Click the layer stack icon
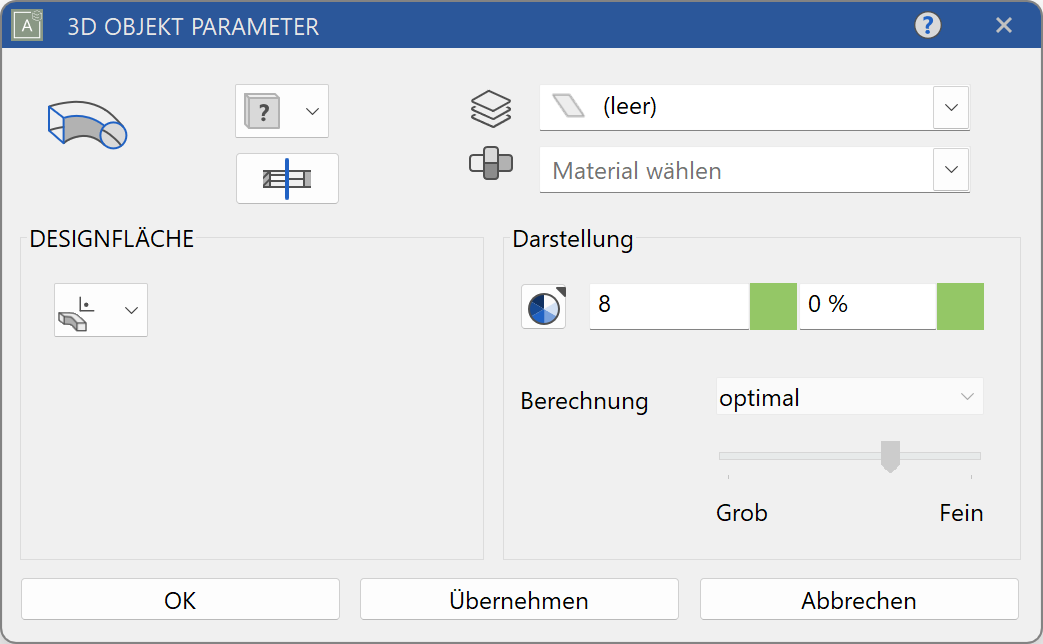The width and height of the screenshot is (1043, 644). (493, 107)
